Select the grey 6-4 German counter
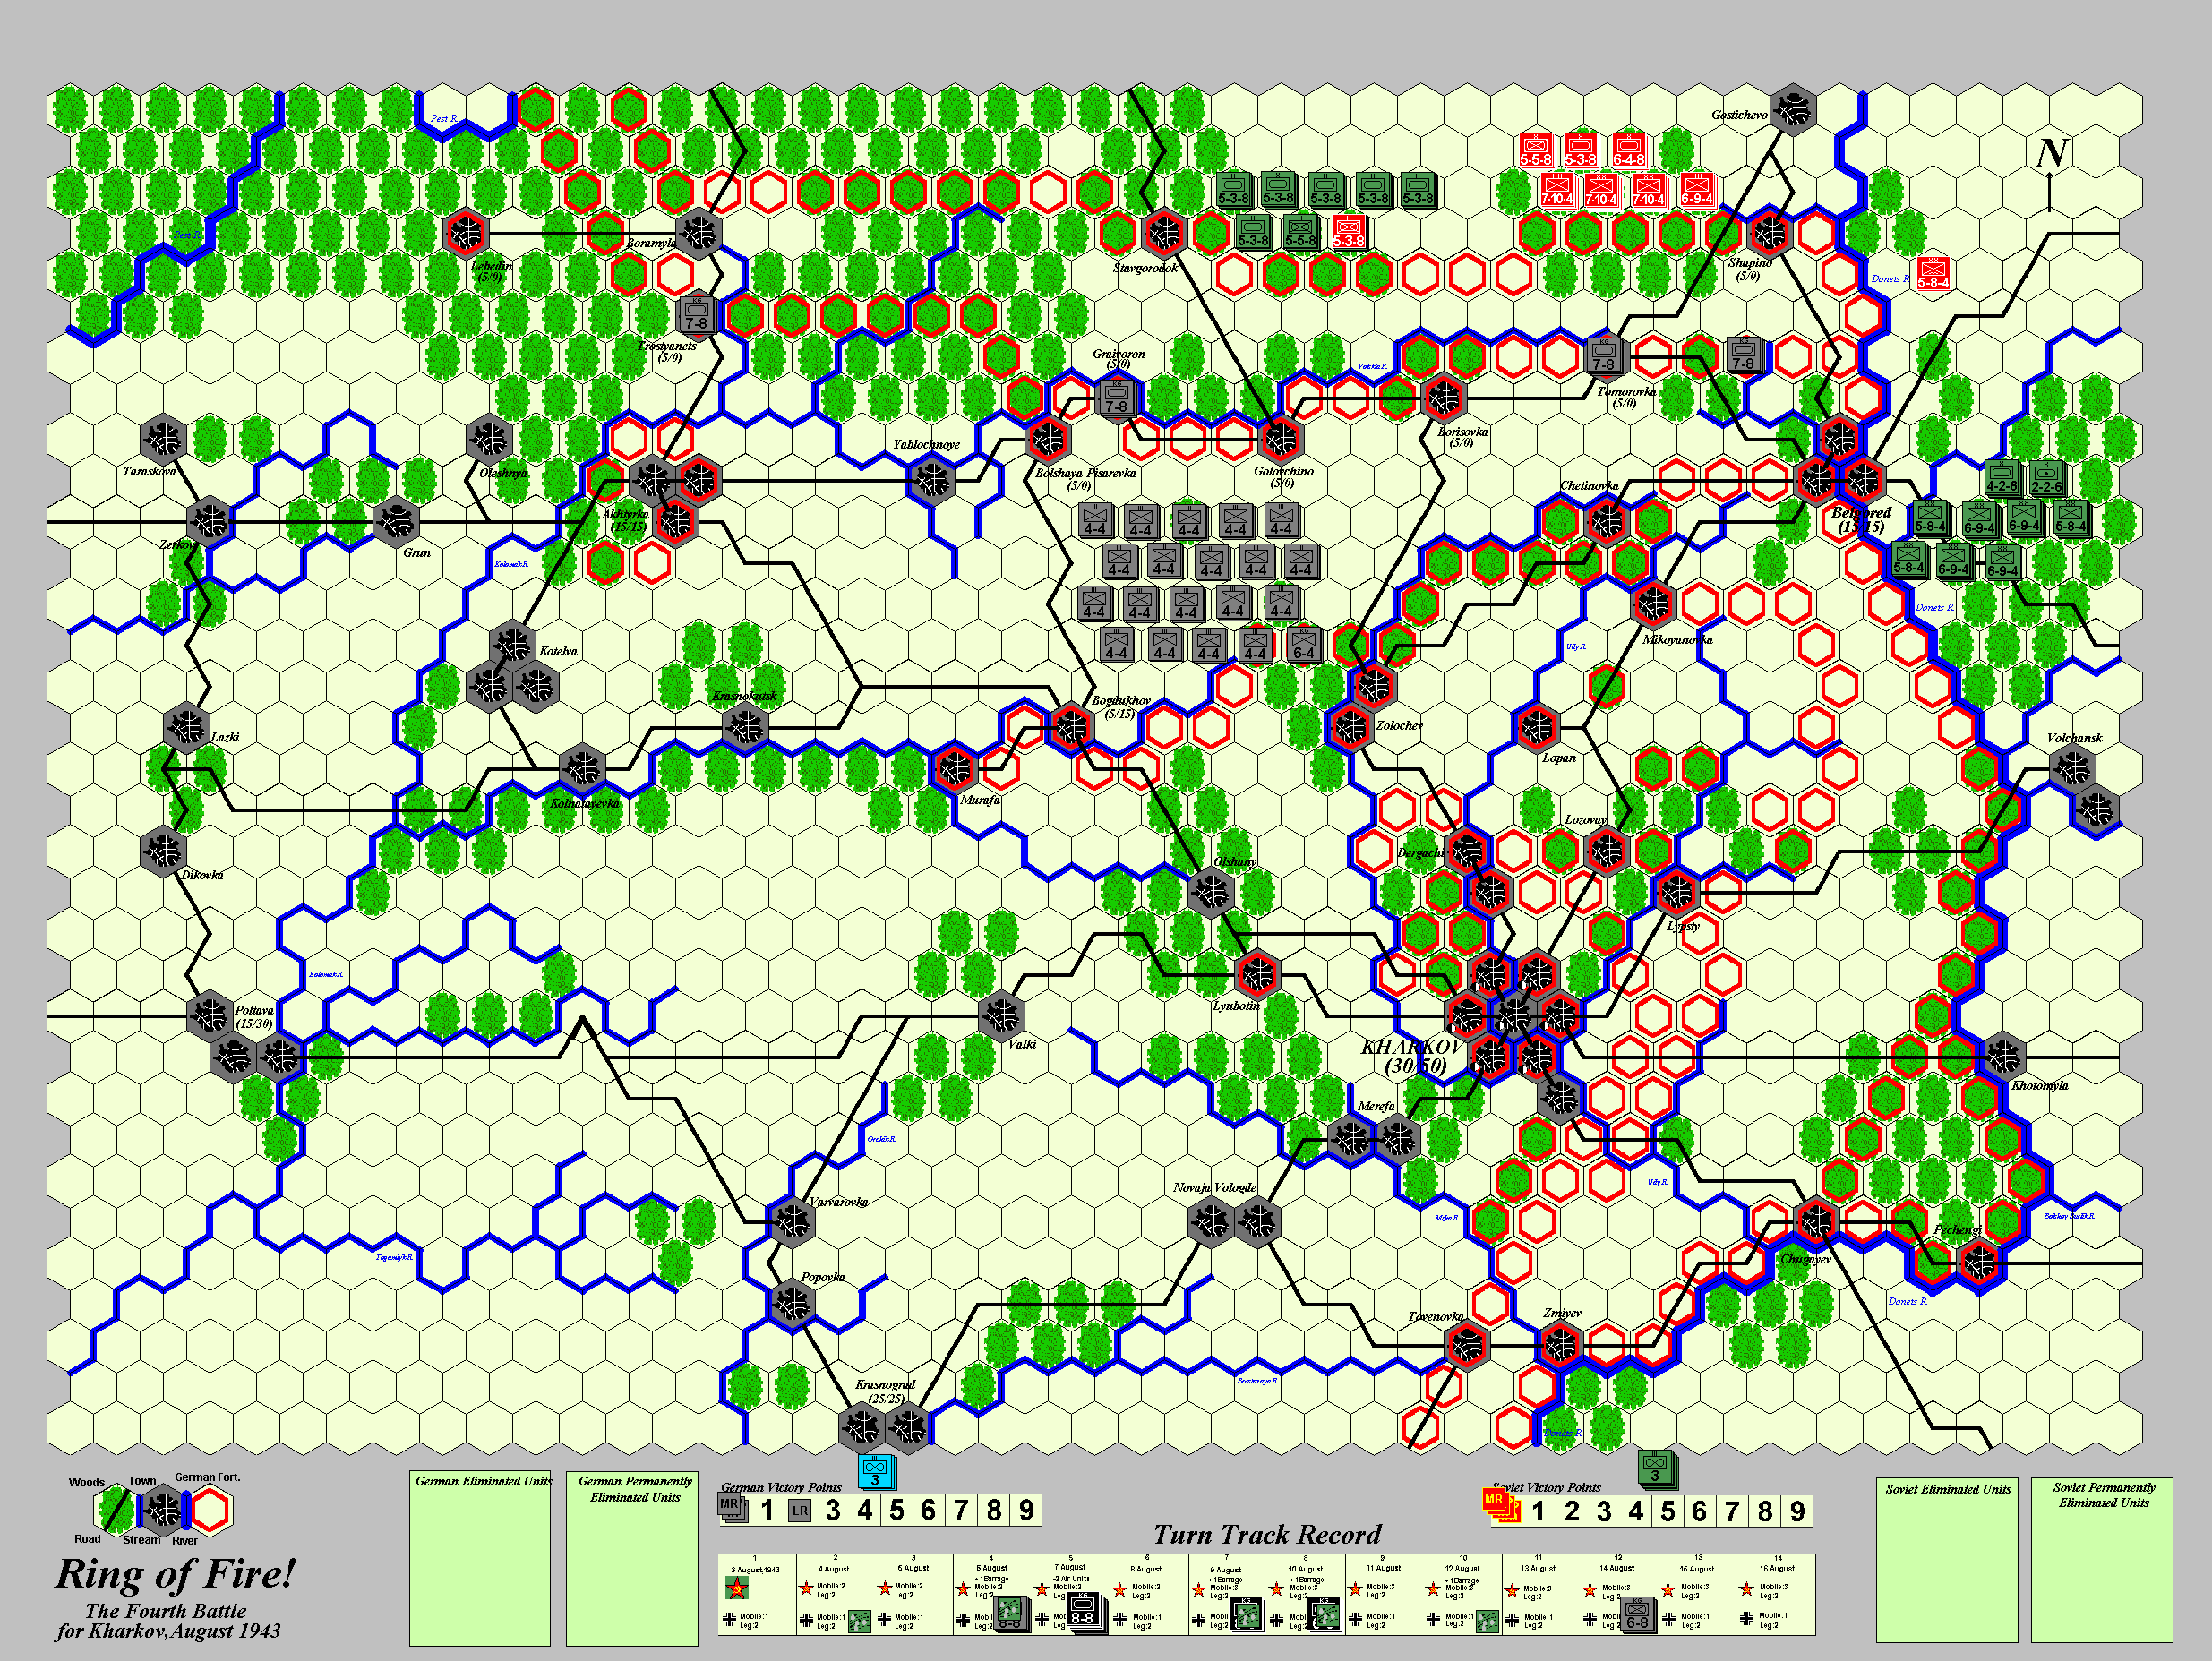The width and height of the screenshot is (2212, 1661). click(x=1304, y=644)
